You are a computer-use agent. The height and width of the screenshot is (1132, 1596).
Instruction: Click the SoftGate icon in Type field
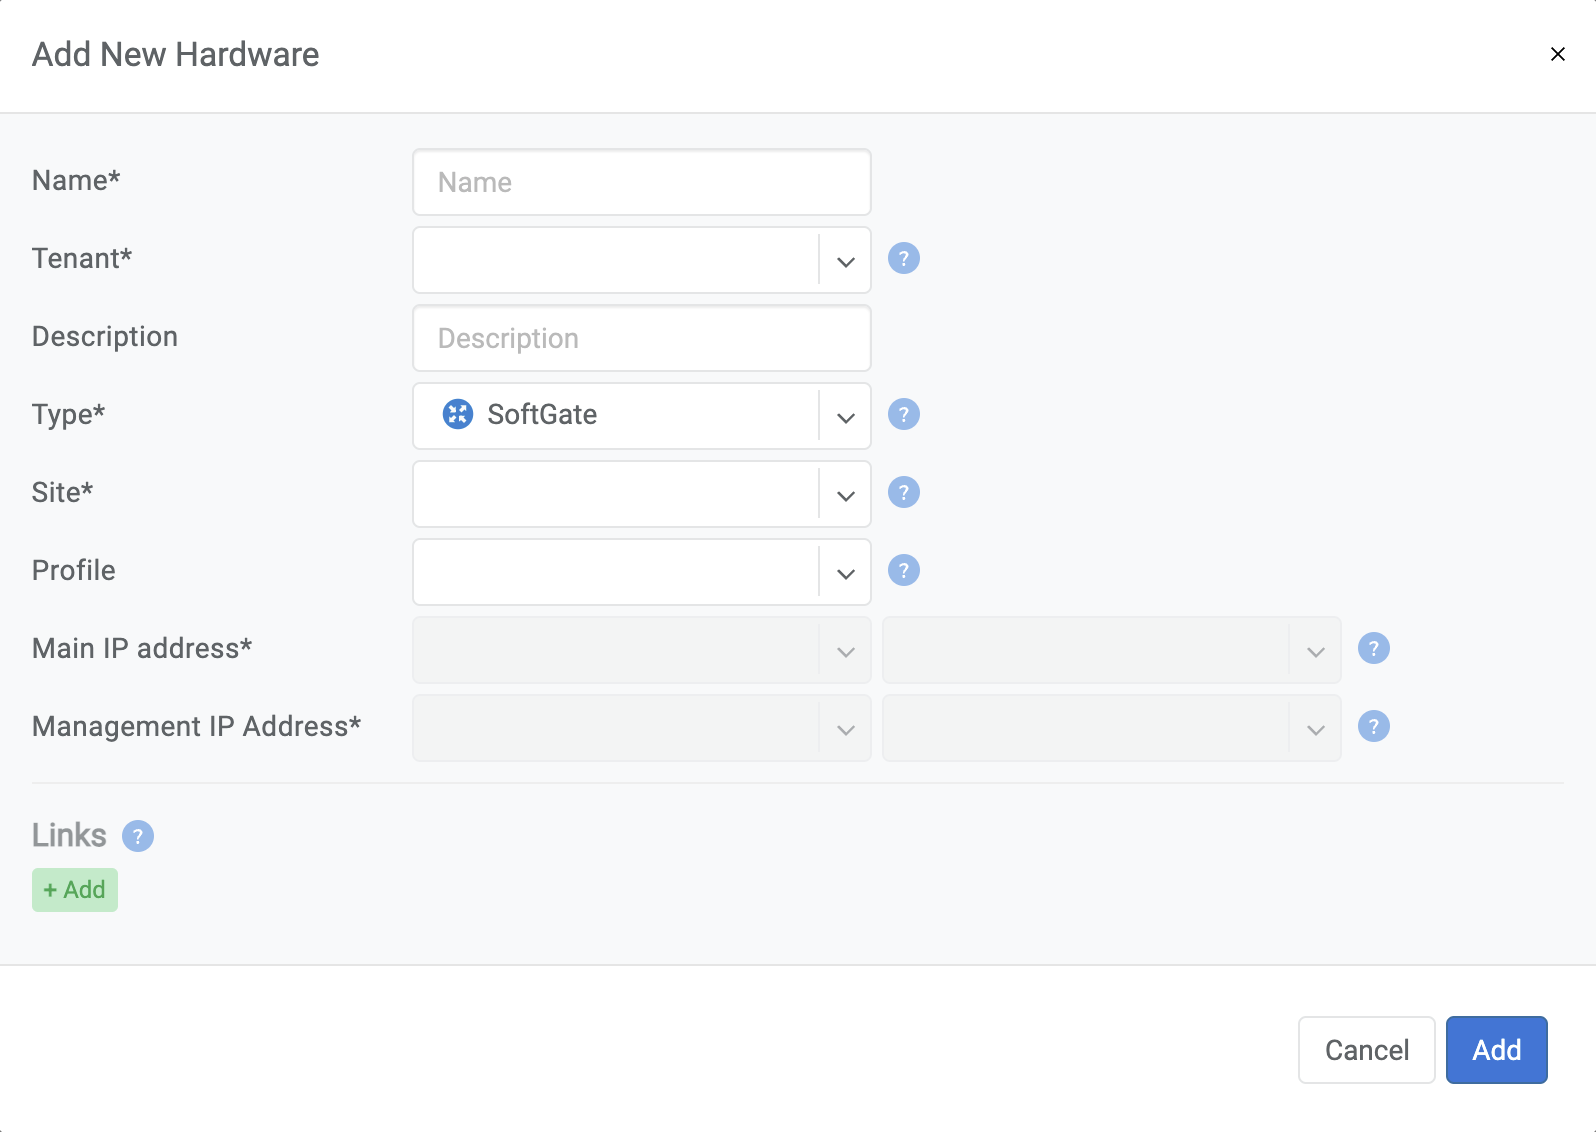tap(458, 415)
